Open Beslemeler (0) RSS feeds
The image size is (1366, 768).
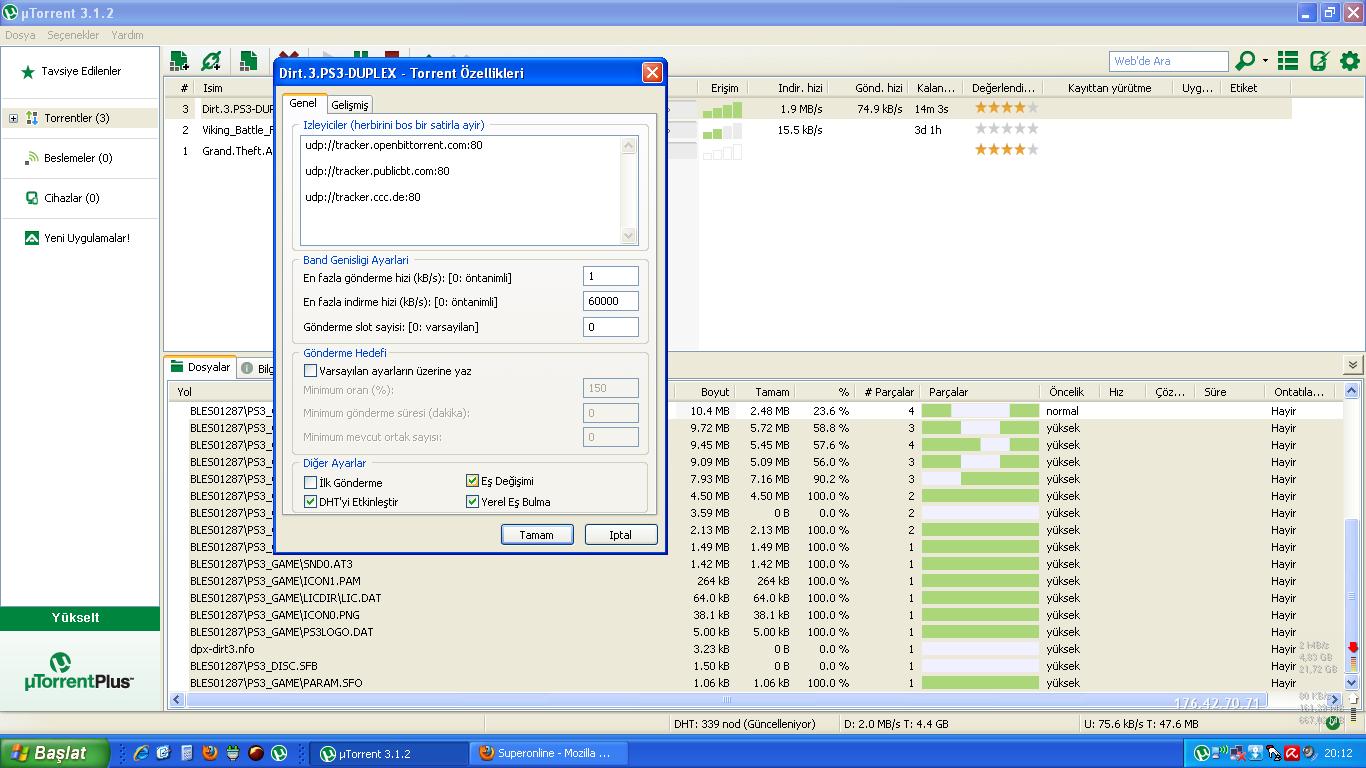coord(69,158)
